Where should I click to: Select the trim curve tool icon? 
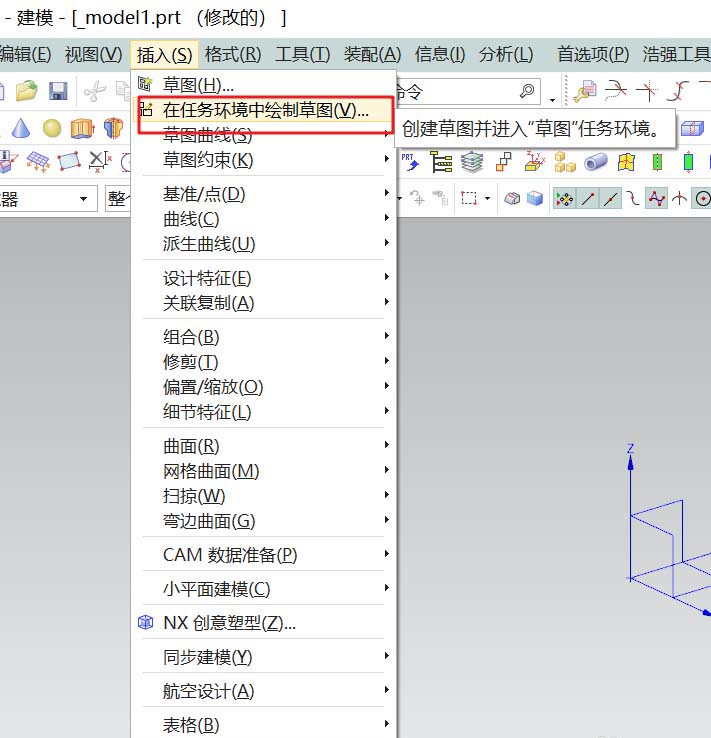(x=615, y=90)
